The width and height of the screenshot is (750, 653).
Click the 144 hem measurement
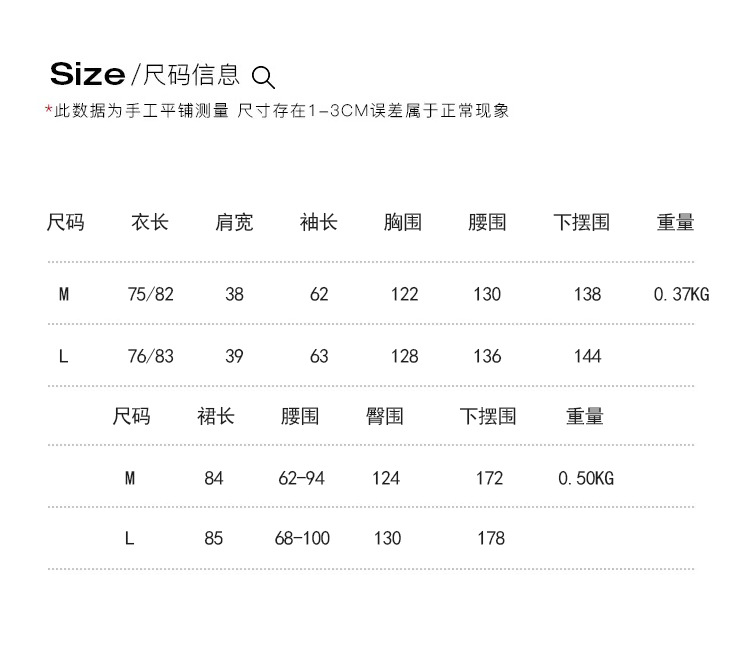(x=588, y=356)
